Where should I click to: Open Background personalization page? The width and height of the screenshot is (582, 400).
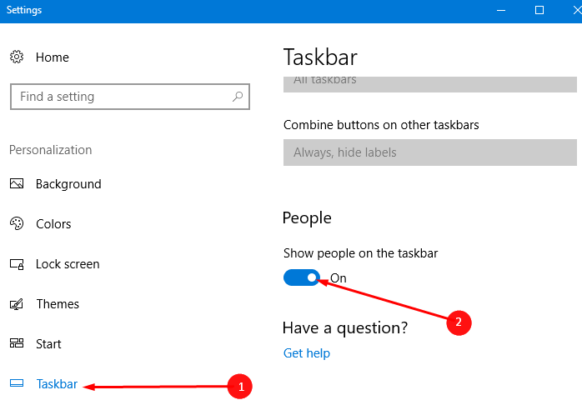[68, 184]
